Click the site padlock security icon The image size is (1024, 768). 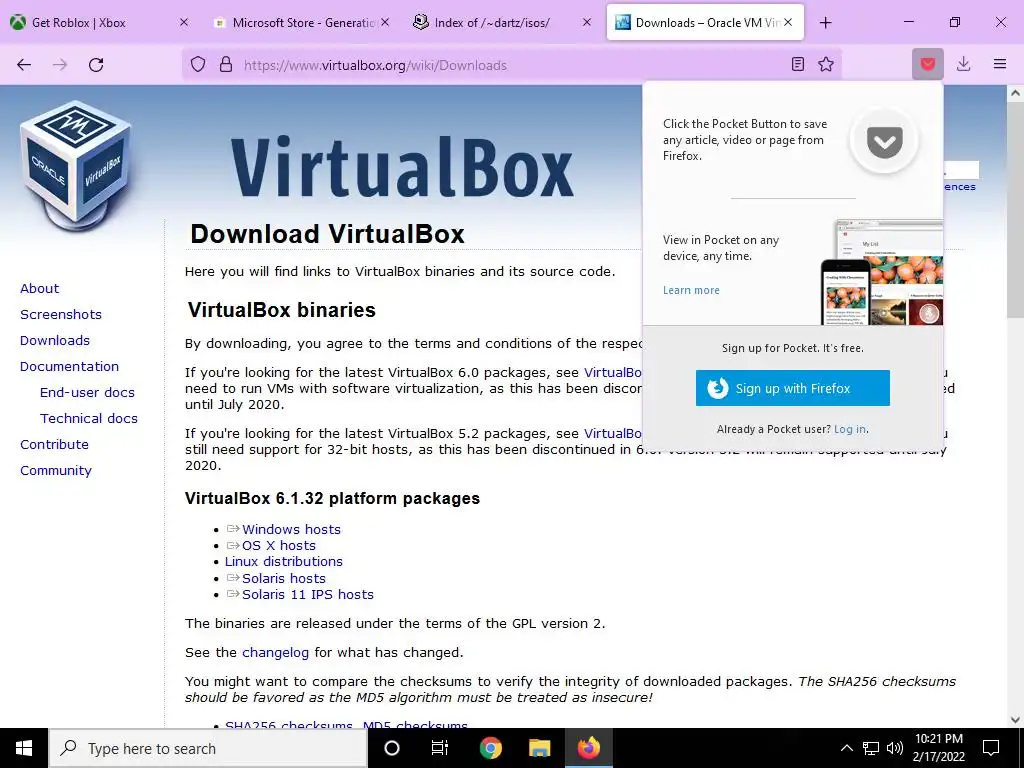tap(226, 65)
